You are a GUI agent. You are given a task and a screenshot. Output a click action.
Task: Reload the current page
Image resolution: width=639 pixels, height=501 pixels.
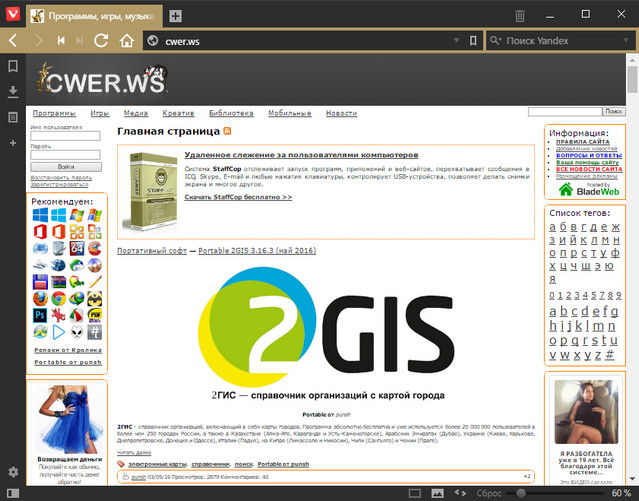(x=101, y=40)
